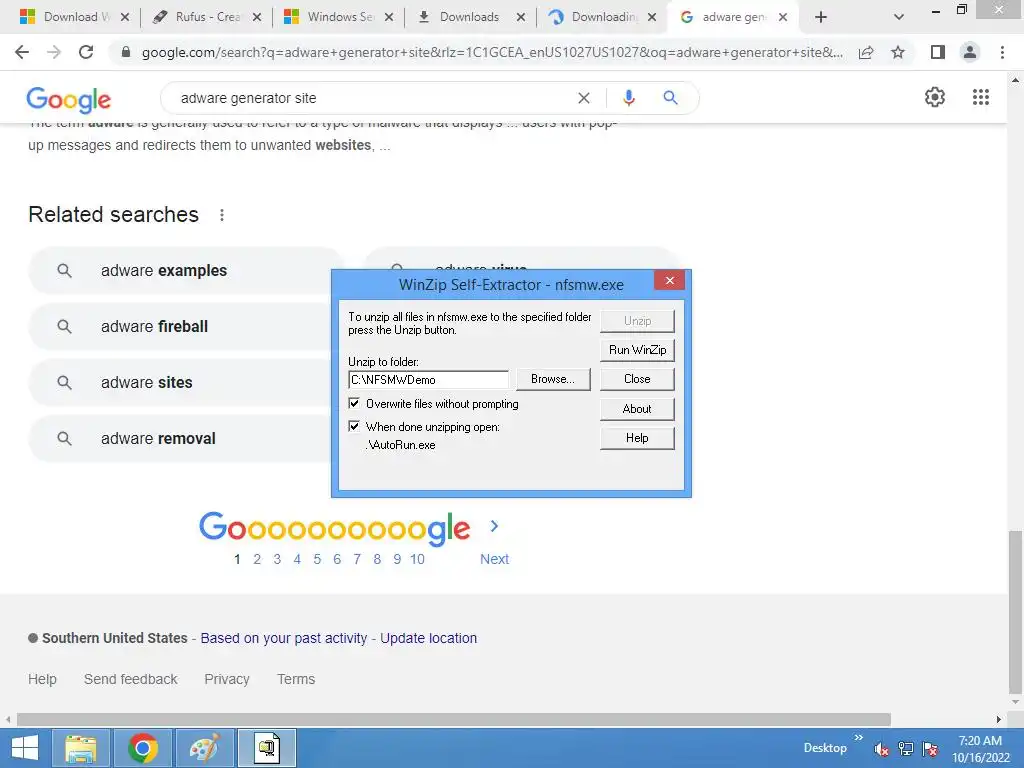Click Chrome forward arrow
The image size is (1024, 768).
(x=54, y=52)
